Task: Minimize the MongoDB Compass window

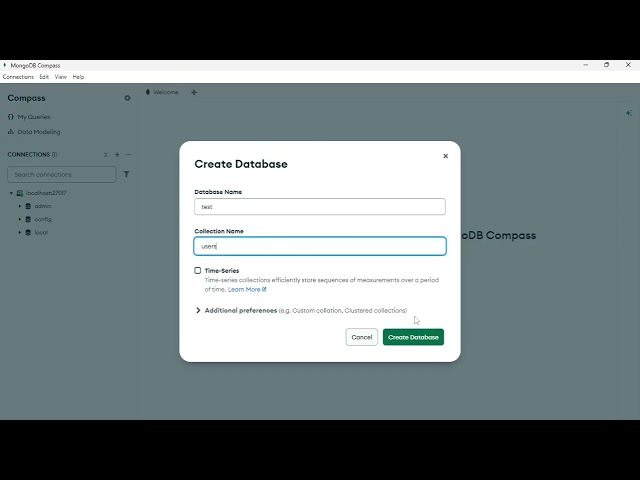Action: click(586, 65)
